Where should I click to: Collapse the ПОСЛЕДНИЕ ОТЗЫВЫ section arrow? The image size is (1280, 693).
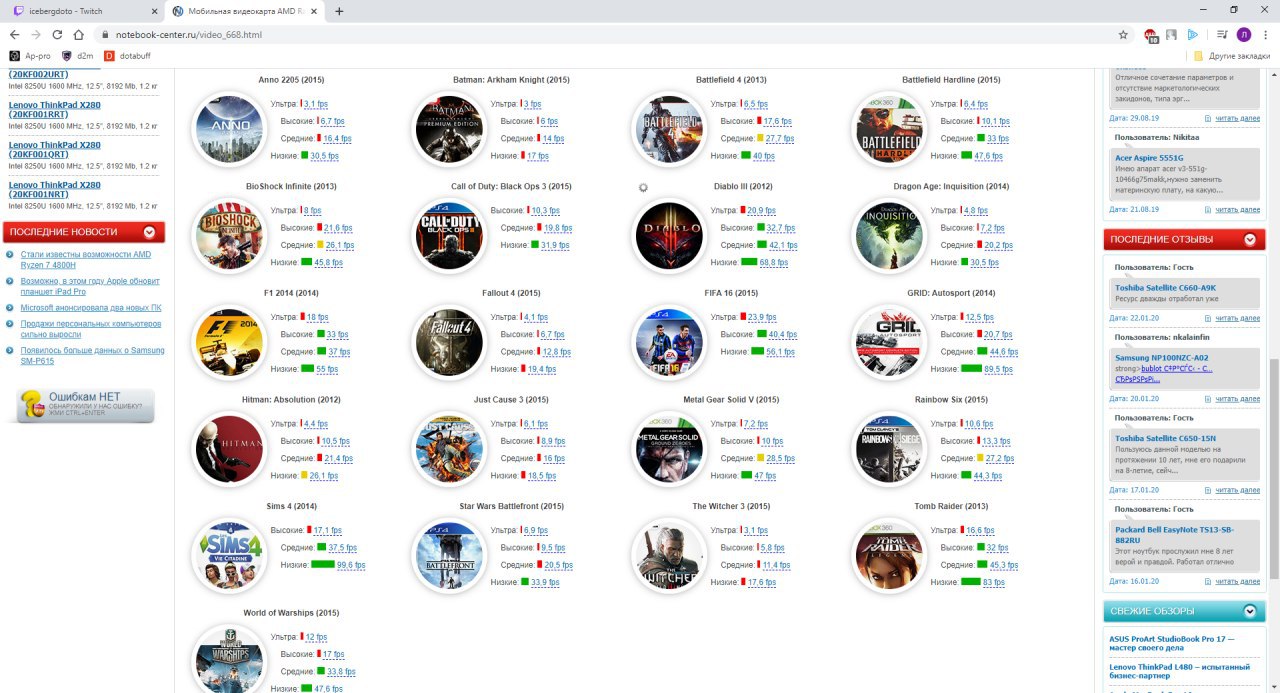pos(1249,239)
